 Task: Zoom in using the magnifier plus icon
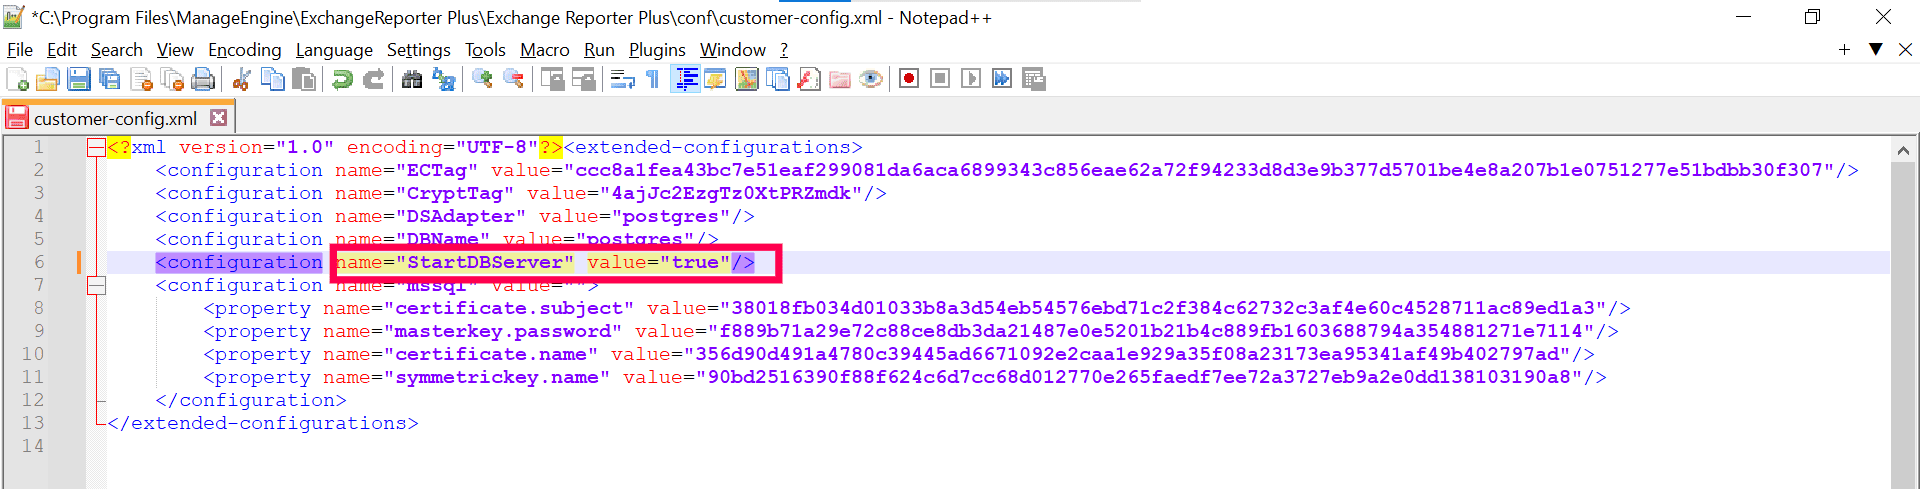click(482, 79)
